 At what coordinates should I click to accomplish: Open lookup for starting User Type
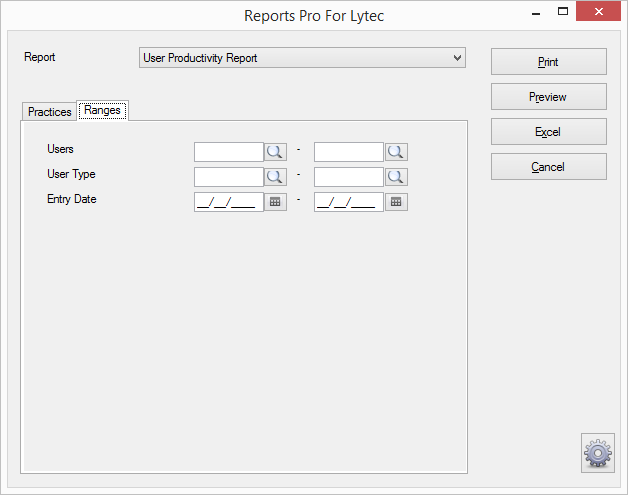(x=275, y=177)
